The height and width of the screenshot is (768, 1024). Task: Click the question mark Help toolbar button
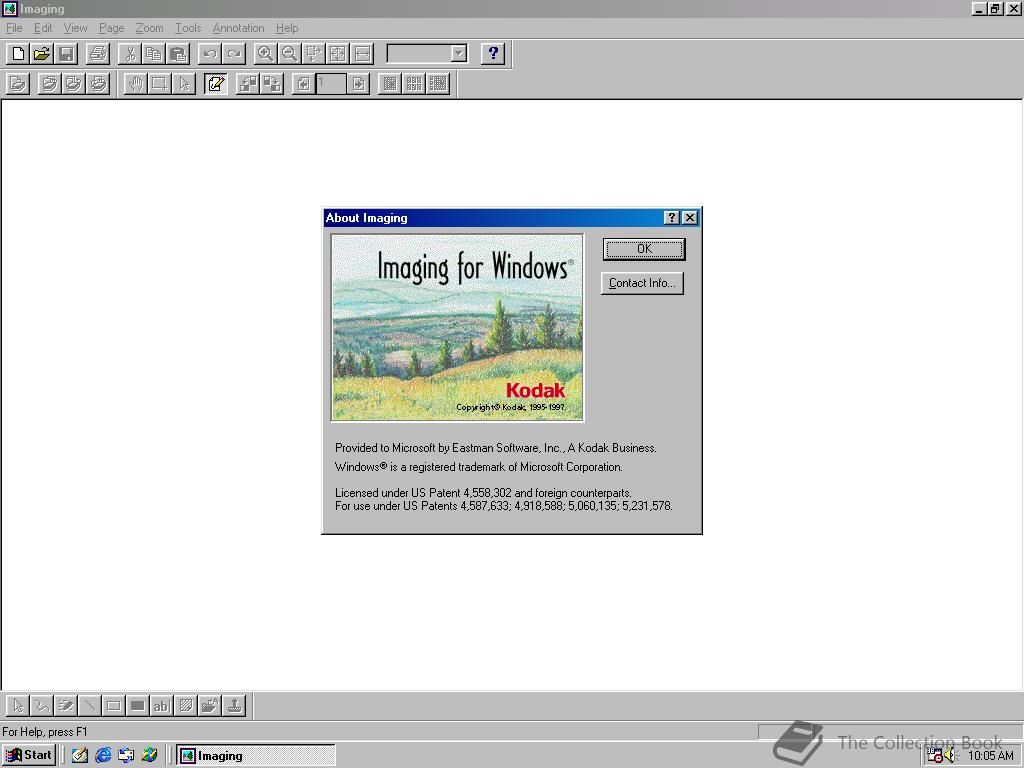click(x=493, y=54)
